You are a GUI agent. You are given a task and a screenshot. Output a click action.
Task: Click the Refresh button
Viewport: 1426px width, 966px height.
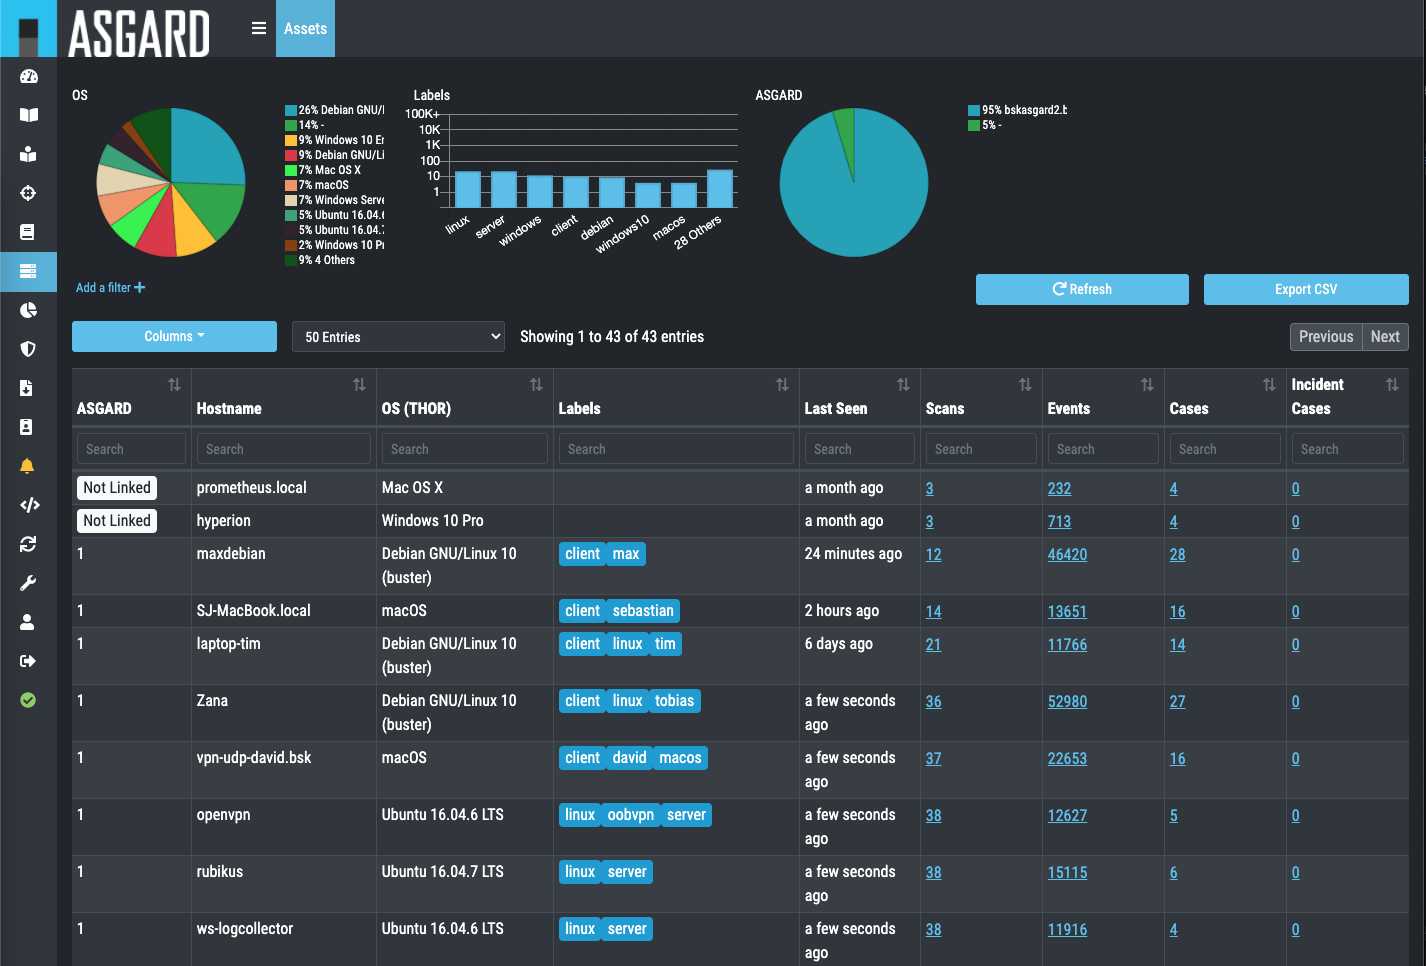pos(1082,289)
